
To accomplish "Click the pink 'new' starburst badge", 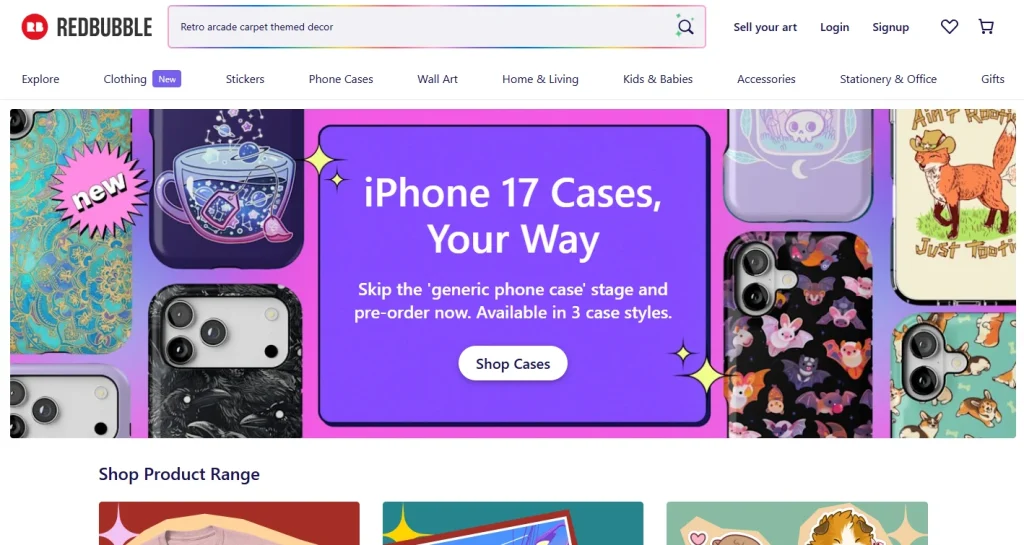I will tap(99, 190).
